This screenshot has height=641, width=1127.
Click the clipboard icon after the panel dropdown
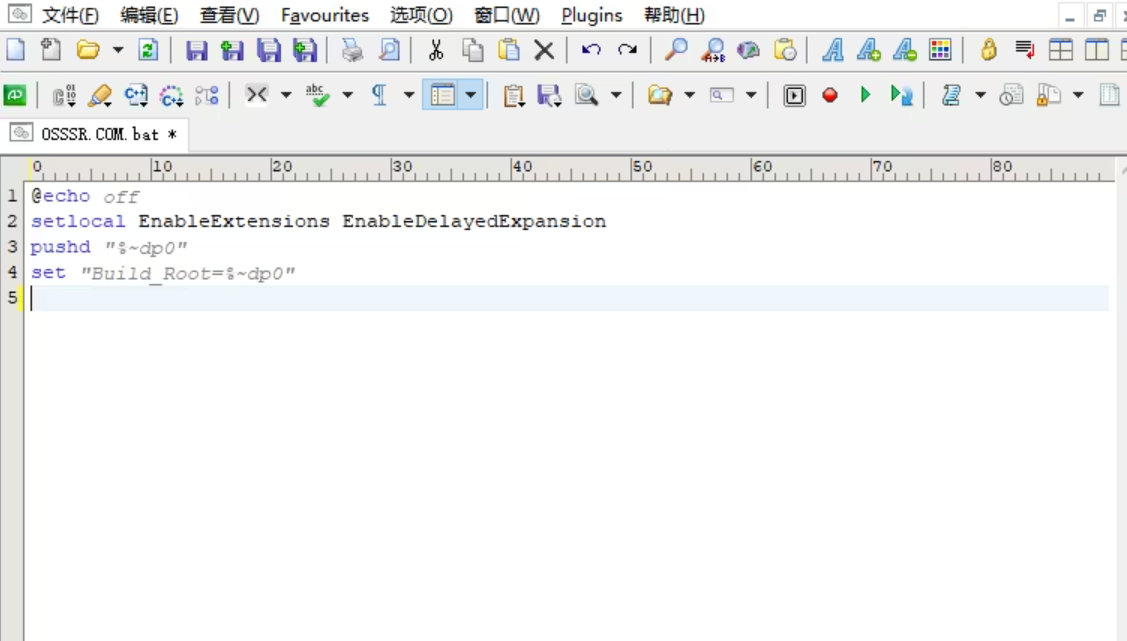[513, 96]
